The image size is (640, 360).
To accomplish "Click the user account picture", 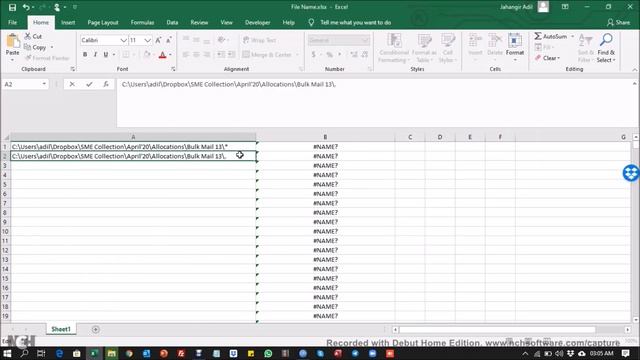I will (543, 7).
